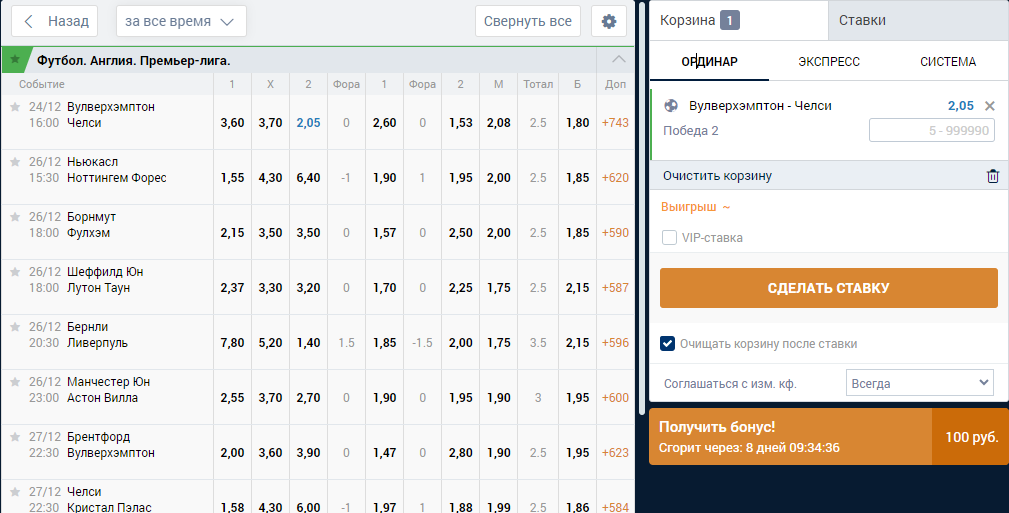The height and width of the screenshot is (513, 1009).
Task: Remove Вулверхэмптон - Челси bet with X
Action: tap(990, 106)
